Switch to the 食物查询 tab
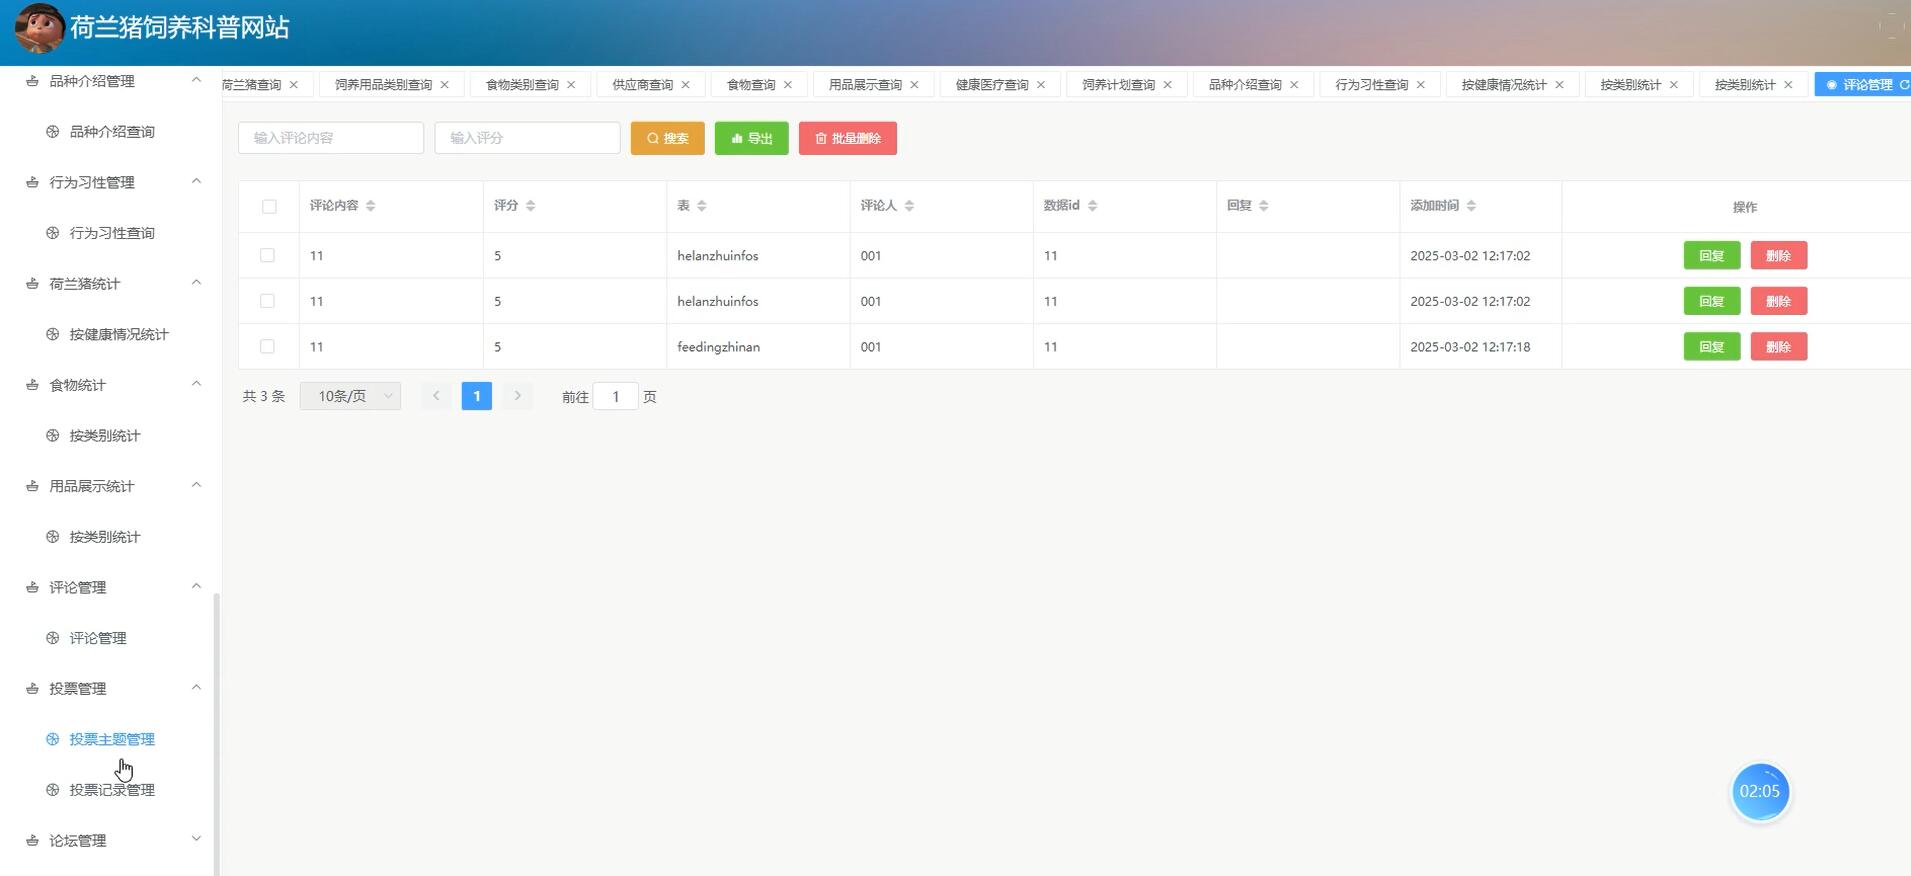Viewport: 1911px width, 876px height. (x=751, y=85)
